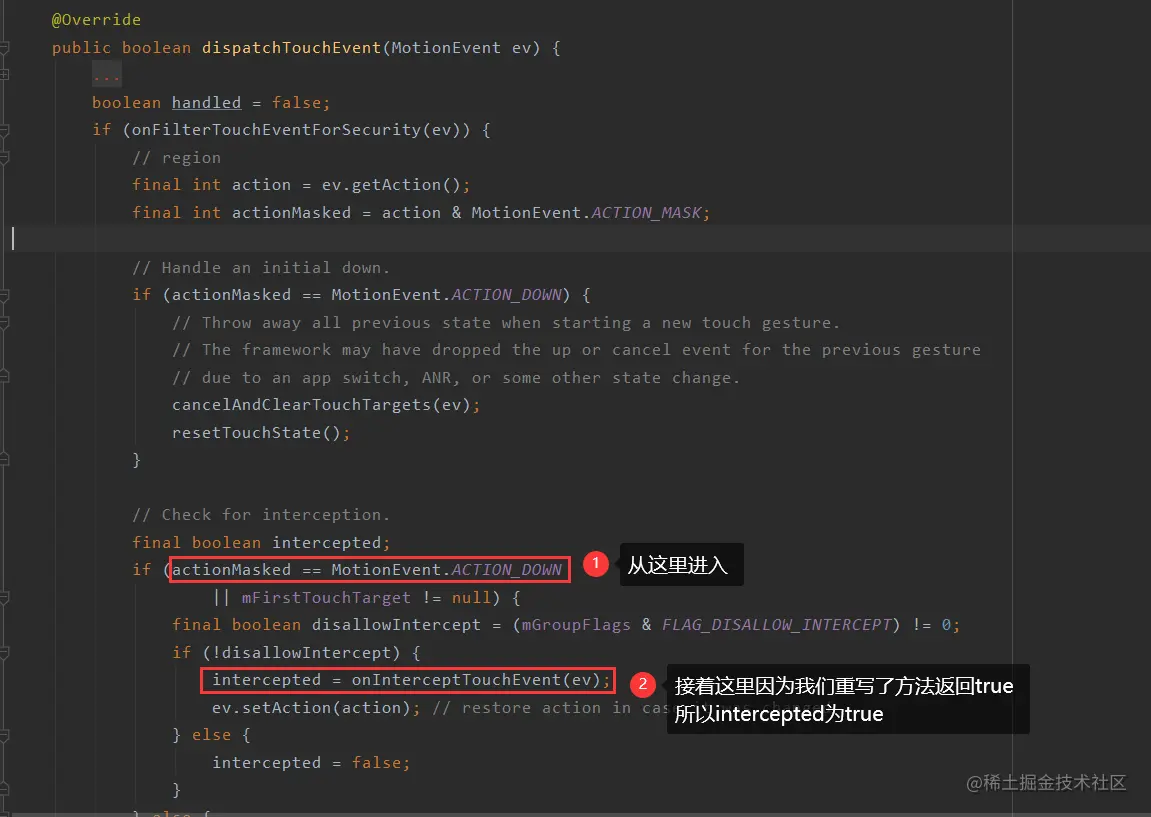Click 'MotionEvent' parameter type in signature
This screenshot has height=817, width=1151.
point(446,48)
